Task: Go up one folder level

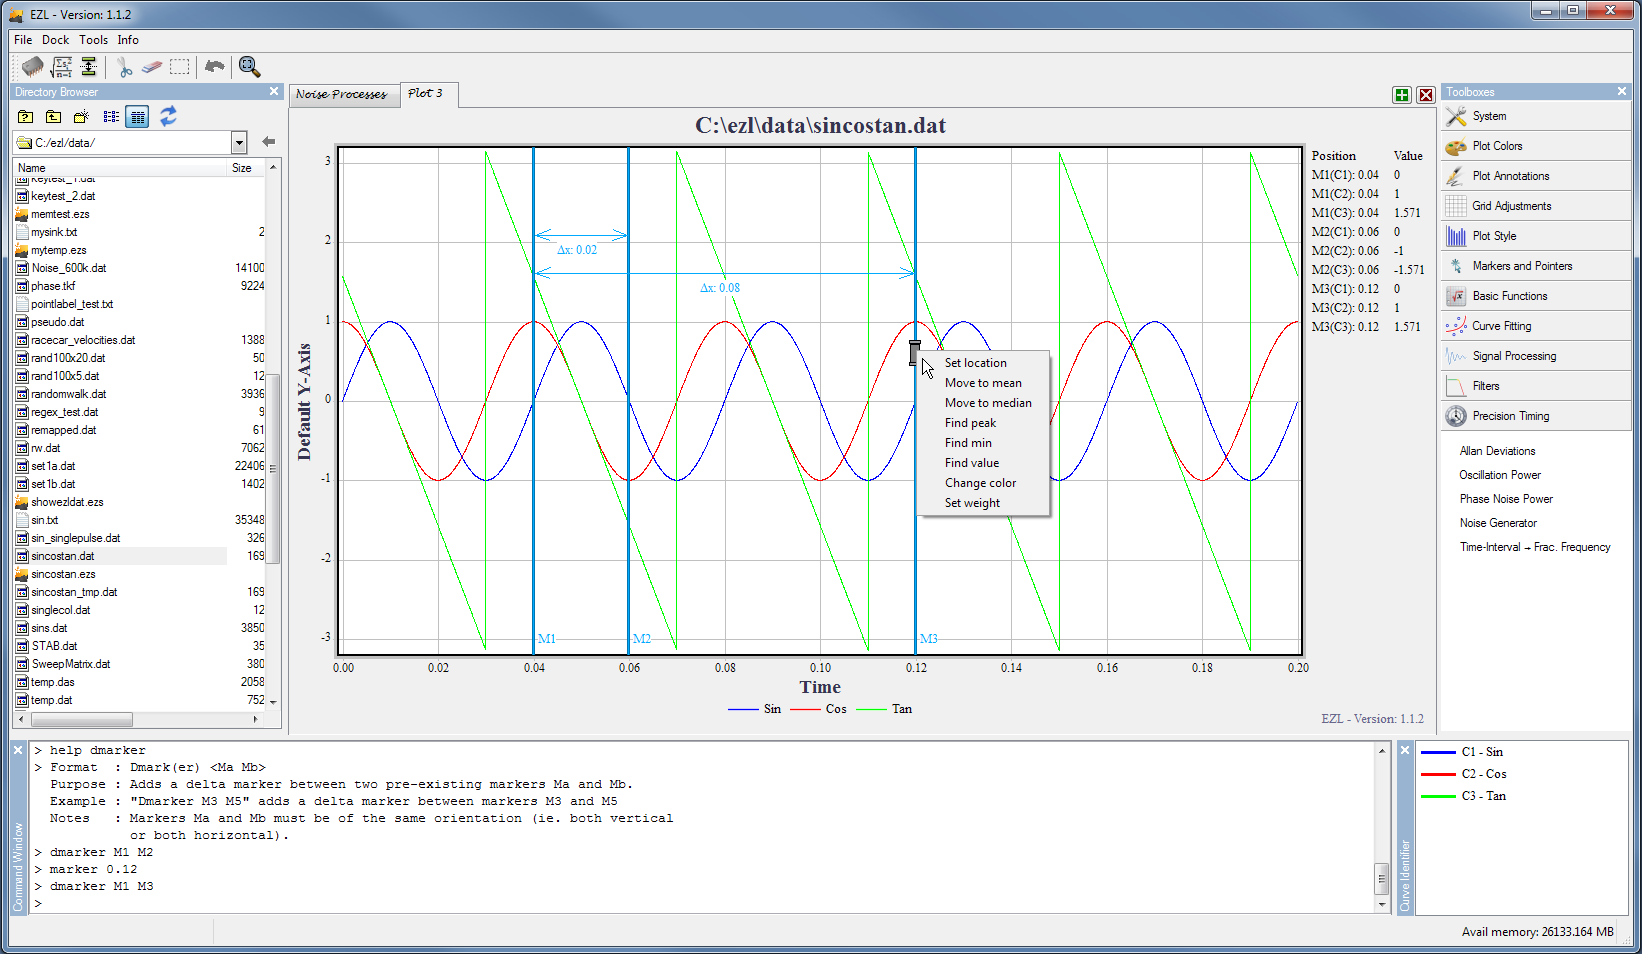Action: click(54, 117)
